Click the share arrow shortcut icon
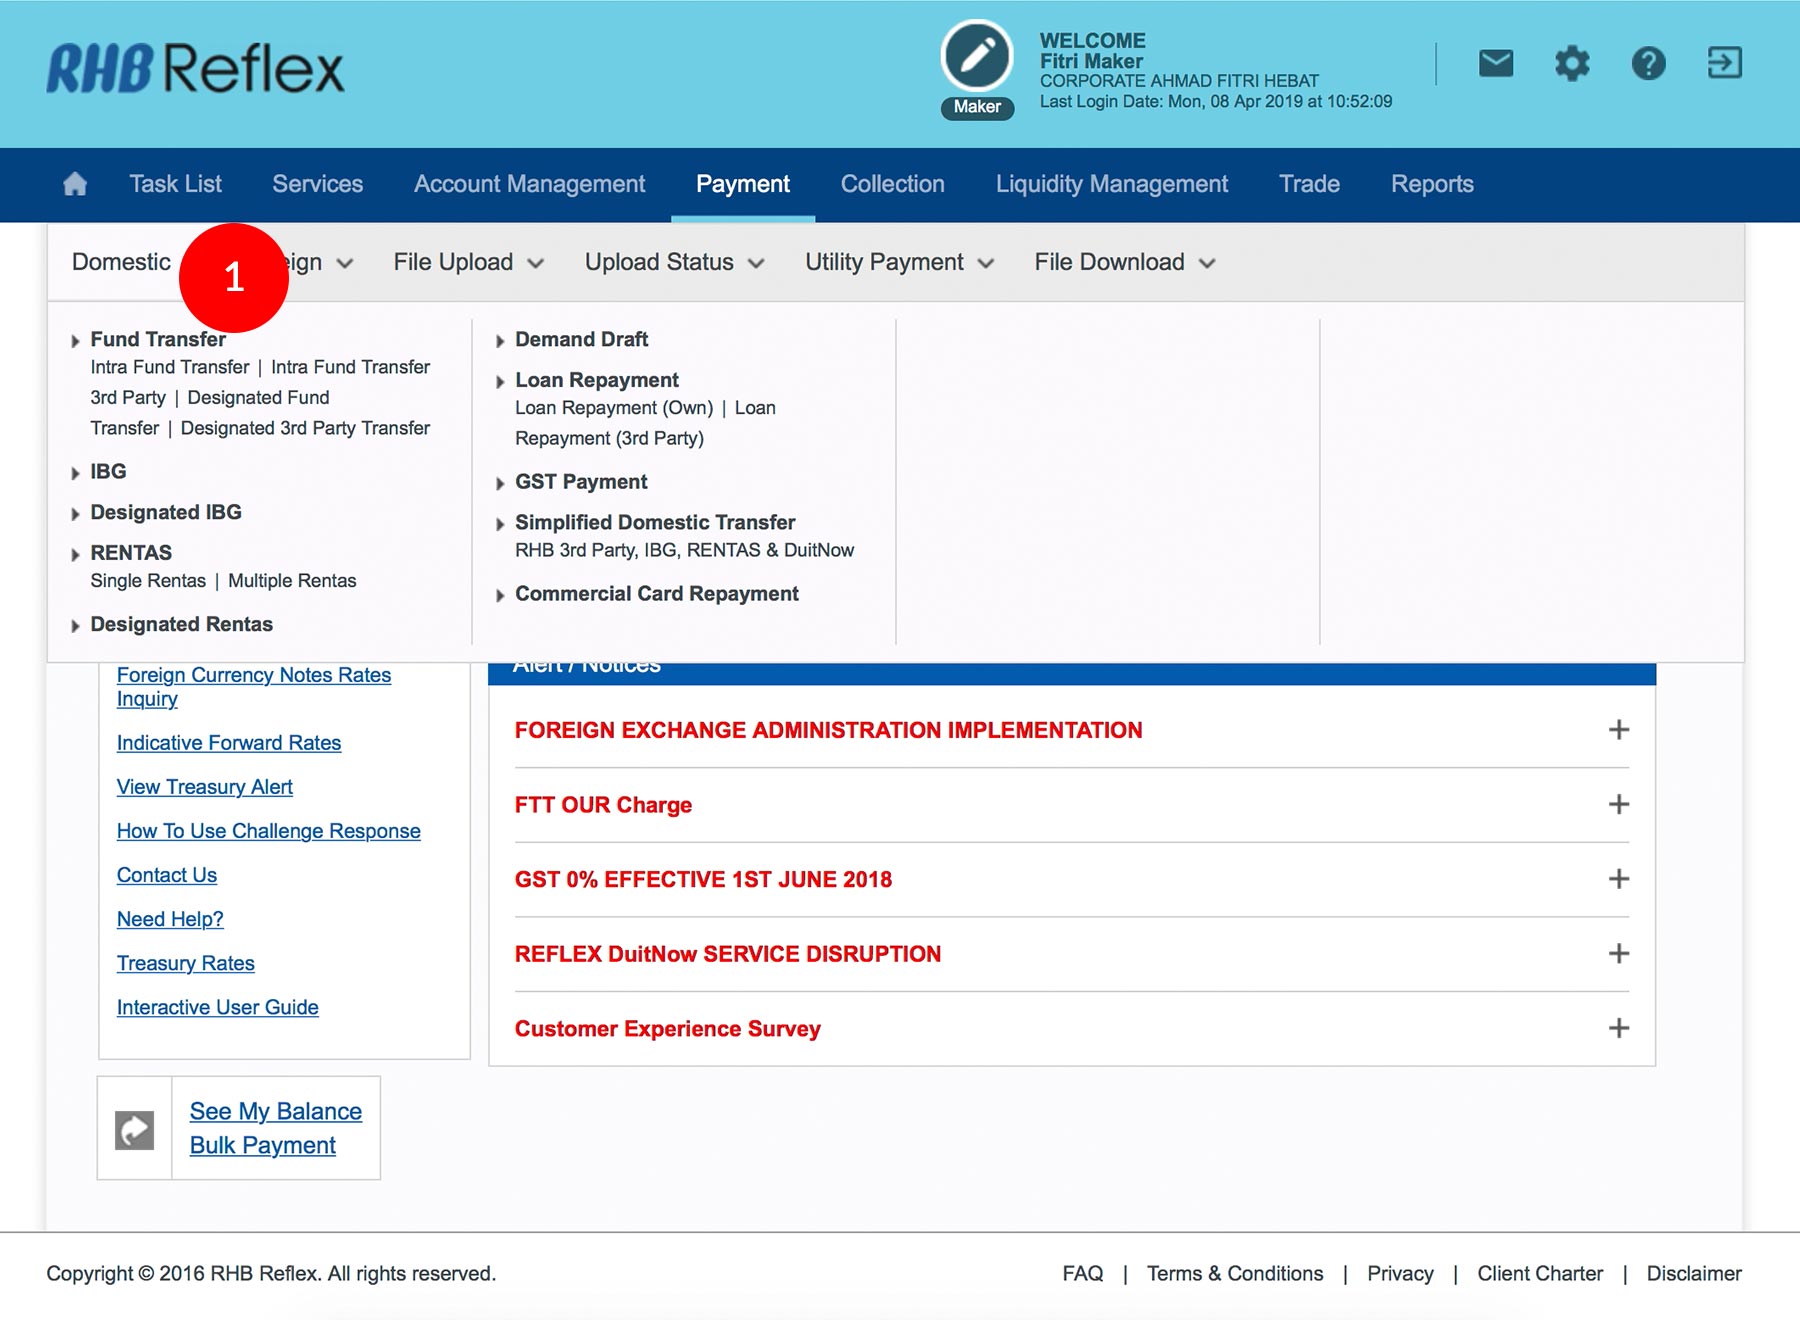 pos(135,1130)
